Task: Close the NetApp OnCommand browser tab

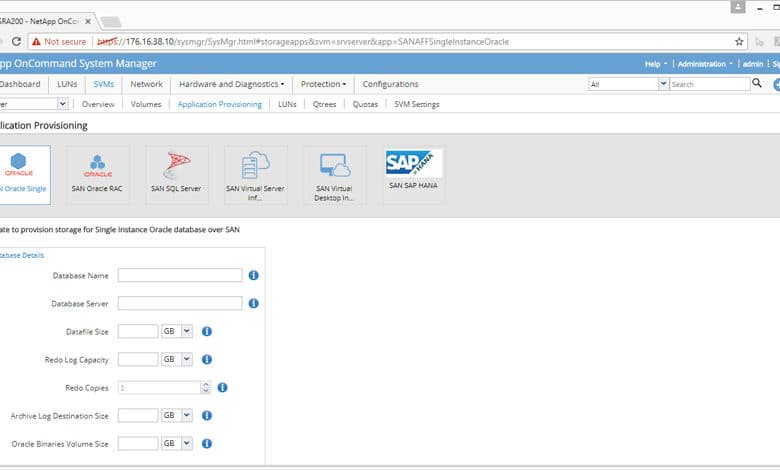Action: (88, 21)
